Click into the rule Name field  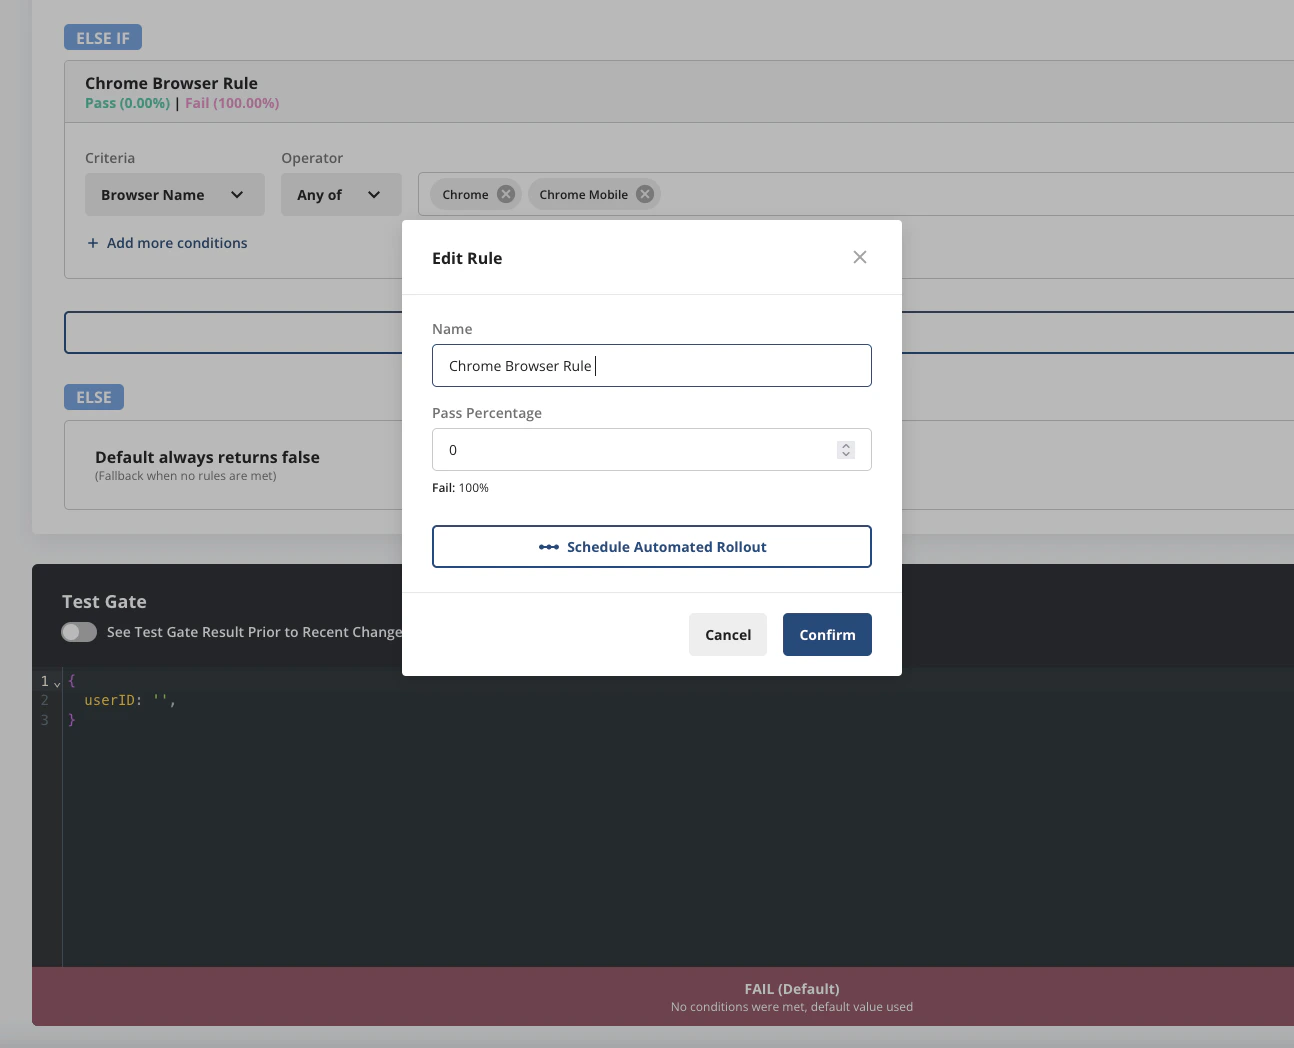tap(652, 366)
